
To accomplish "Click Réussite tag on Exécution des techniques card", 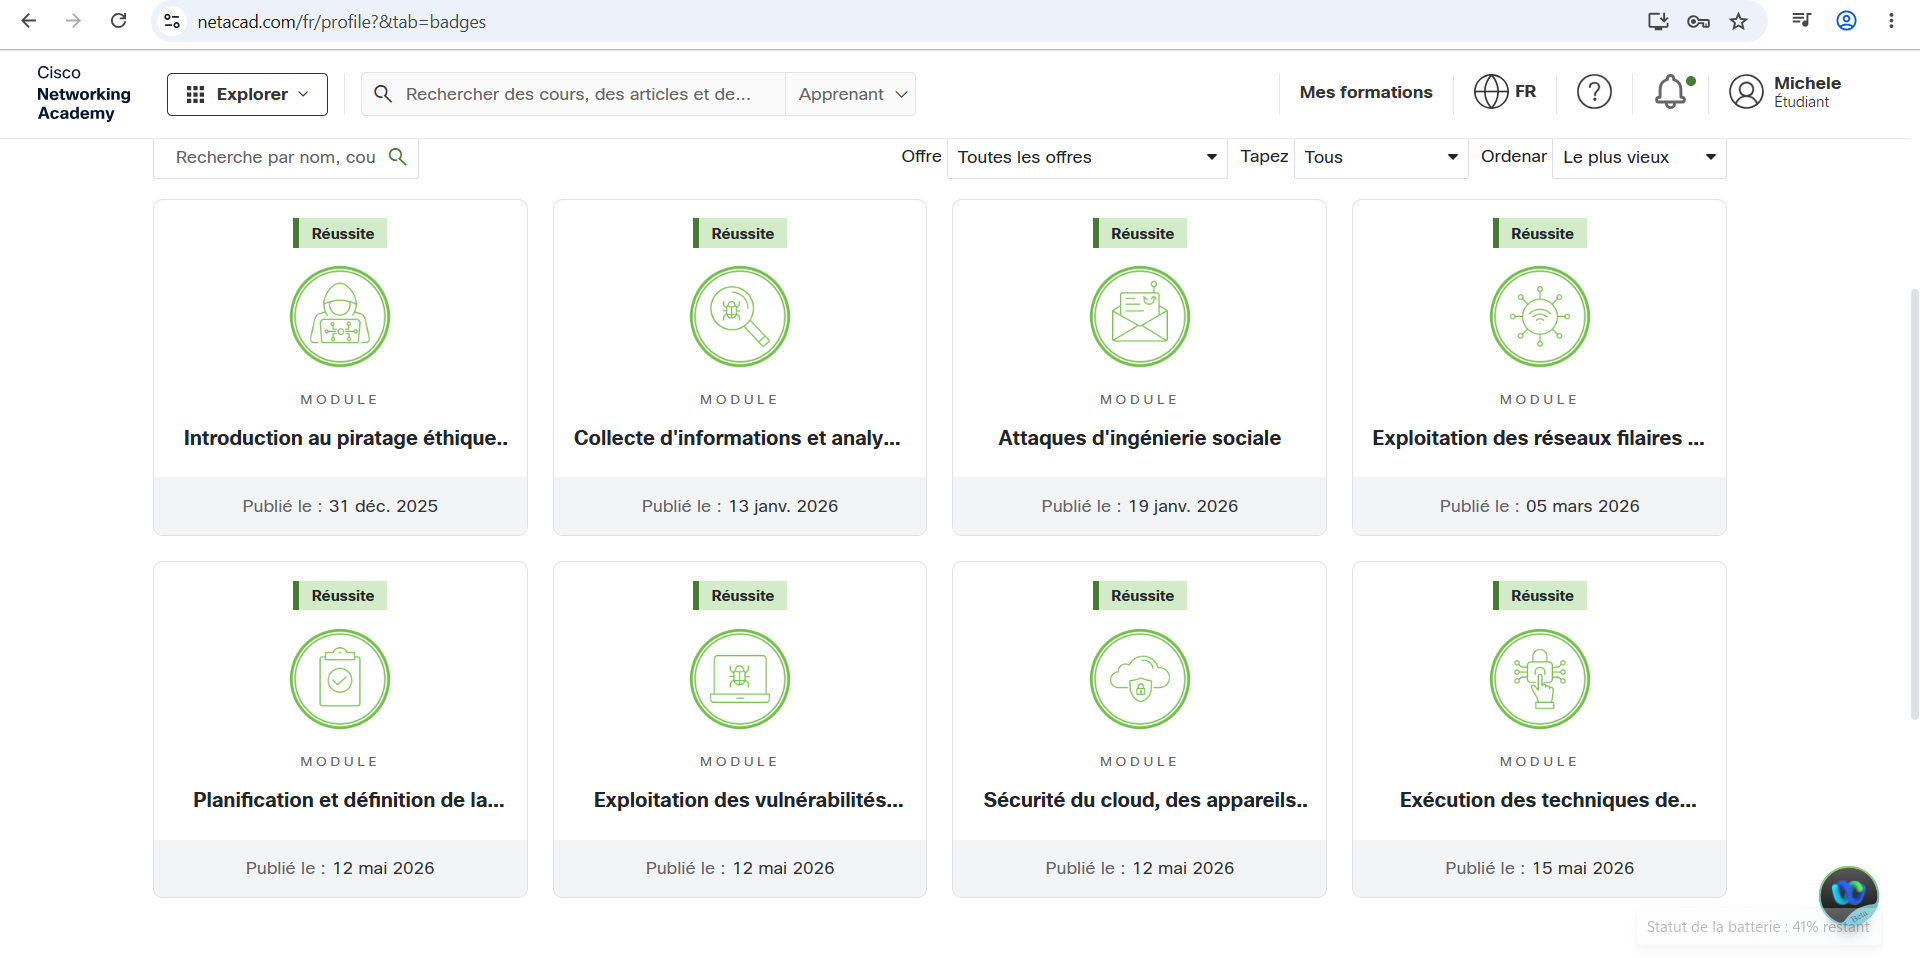I will tap(1540, 595).
